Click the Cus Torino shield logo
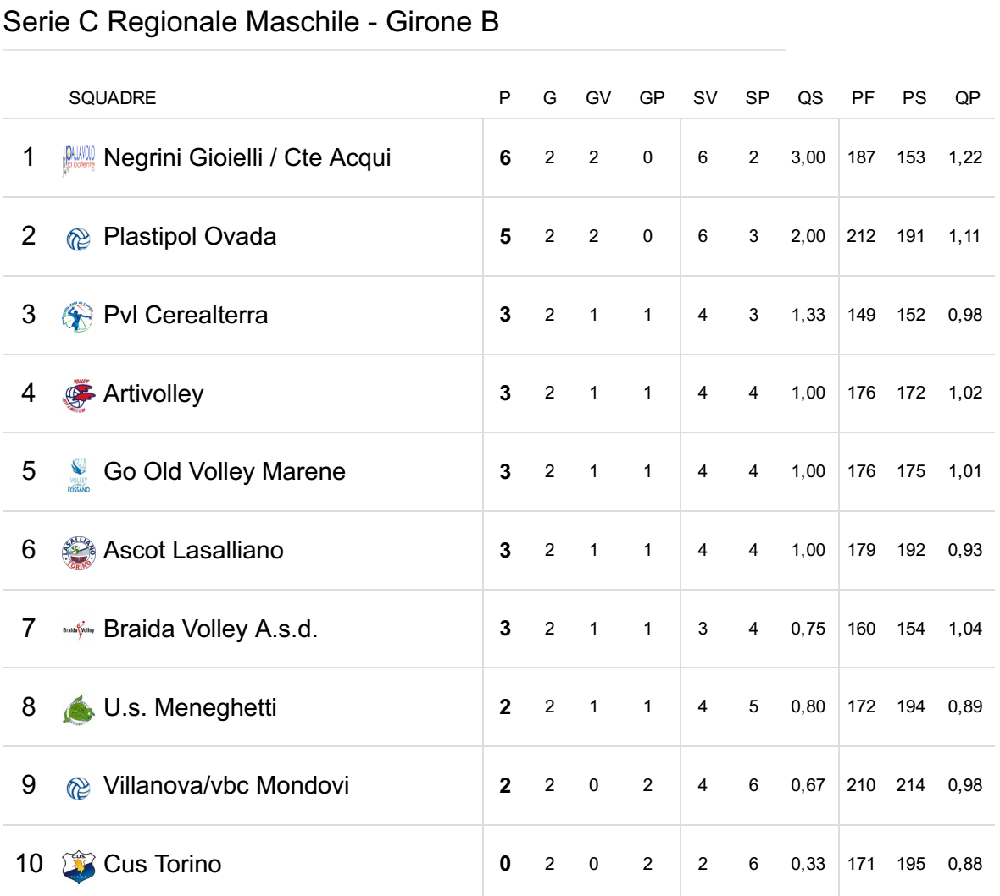Viewport: 1000px width, 896px height. coord(79,866)
